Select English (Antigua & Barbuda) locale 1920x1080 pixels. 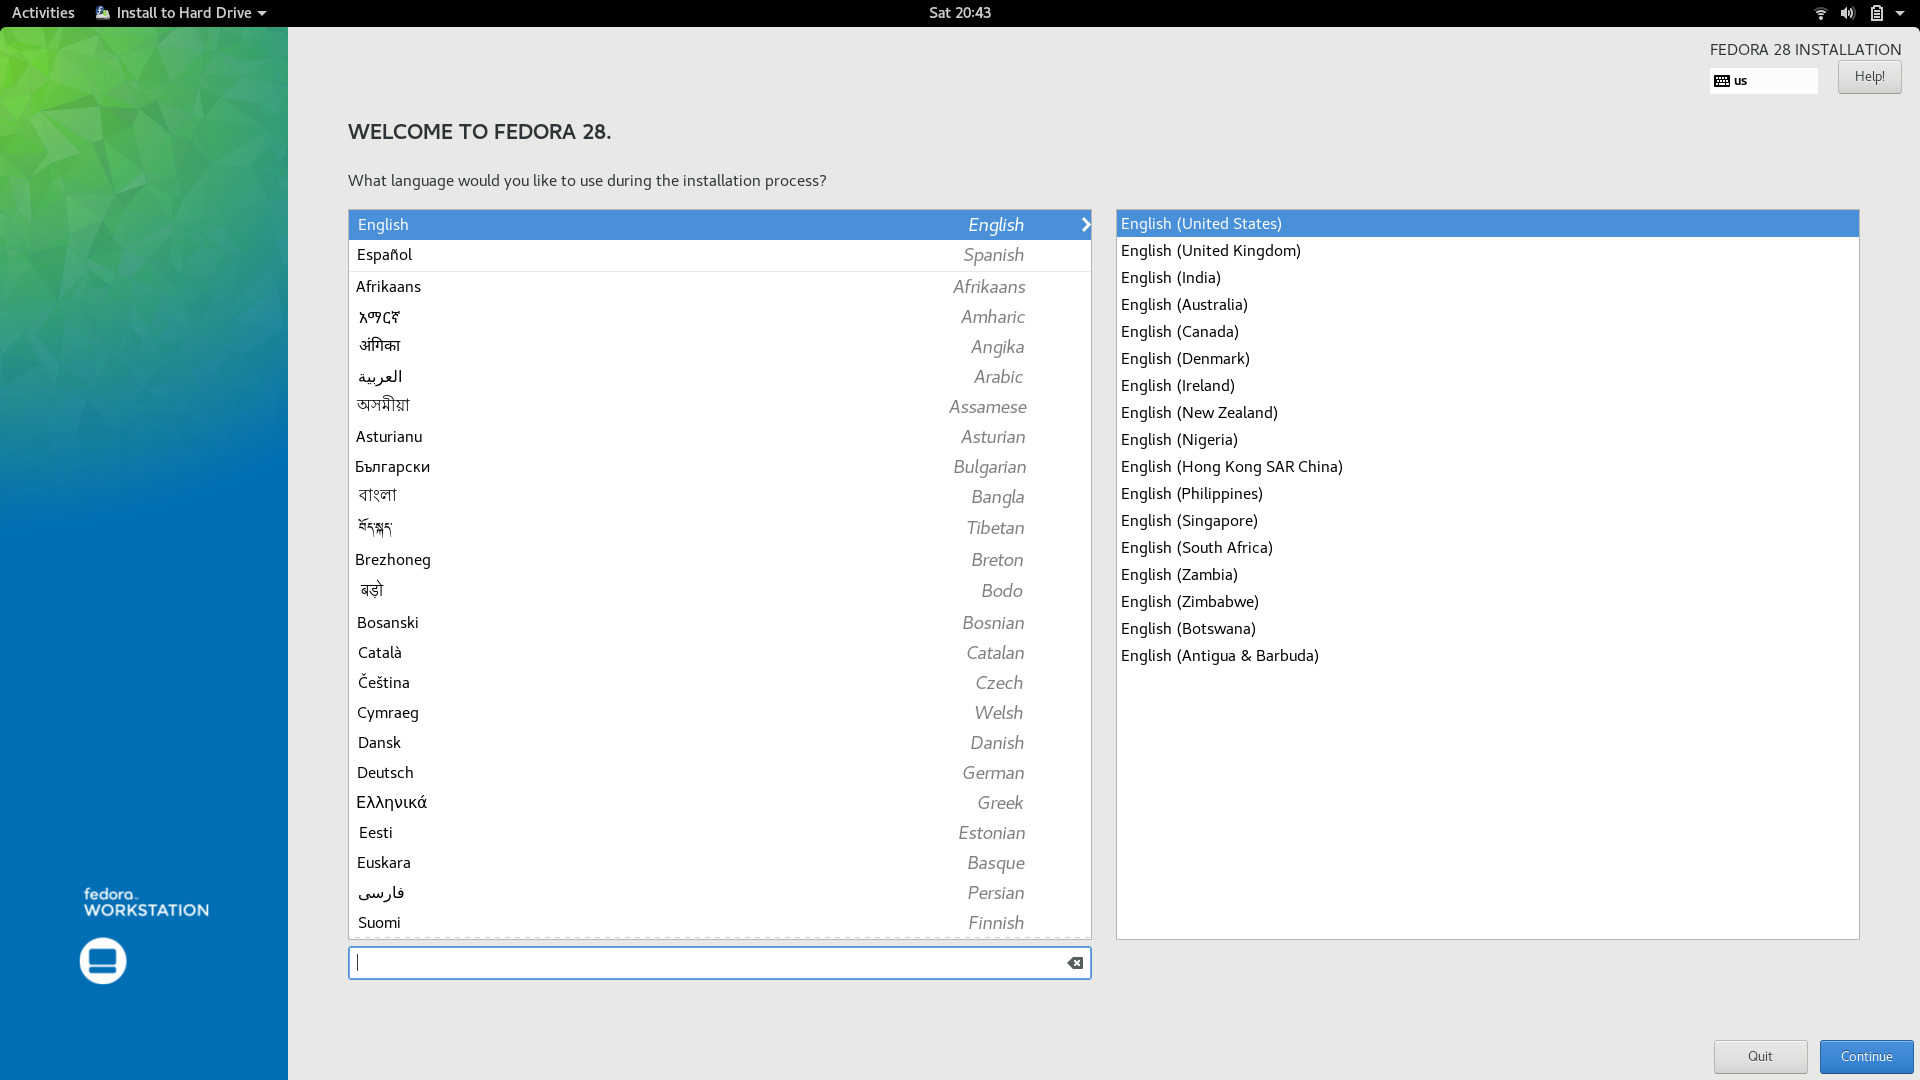1487,656
